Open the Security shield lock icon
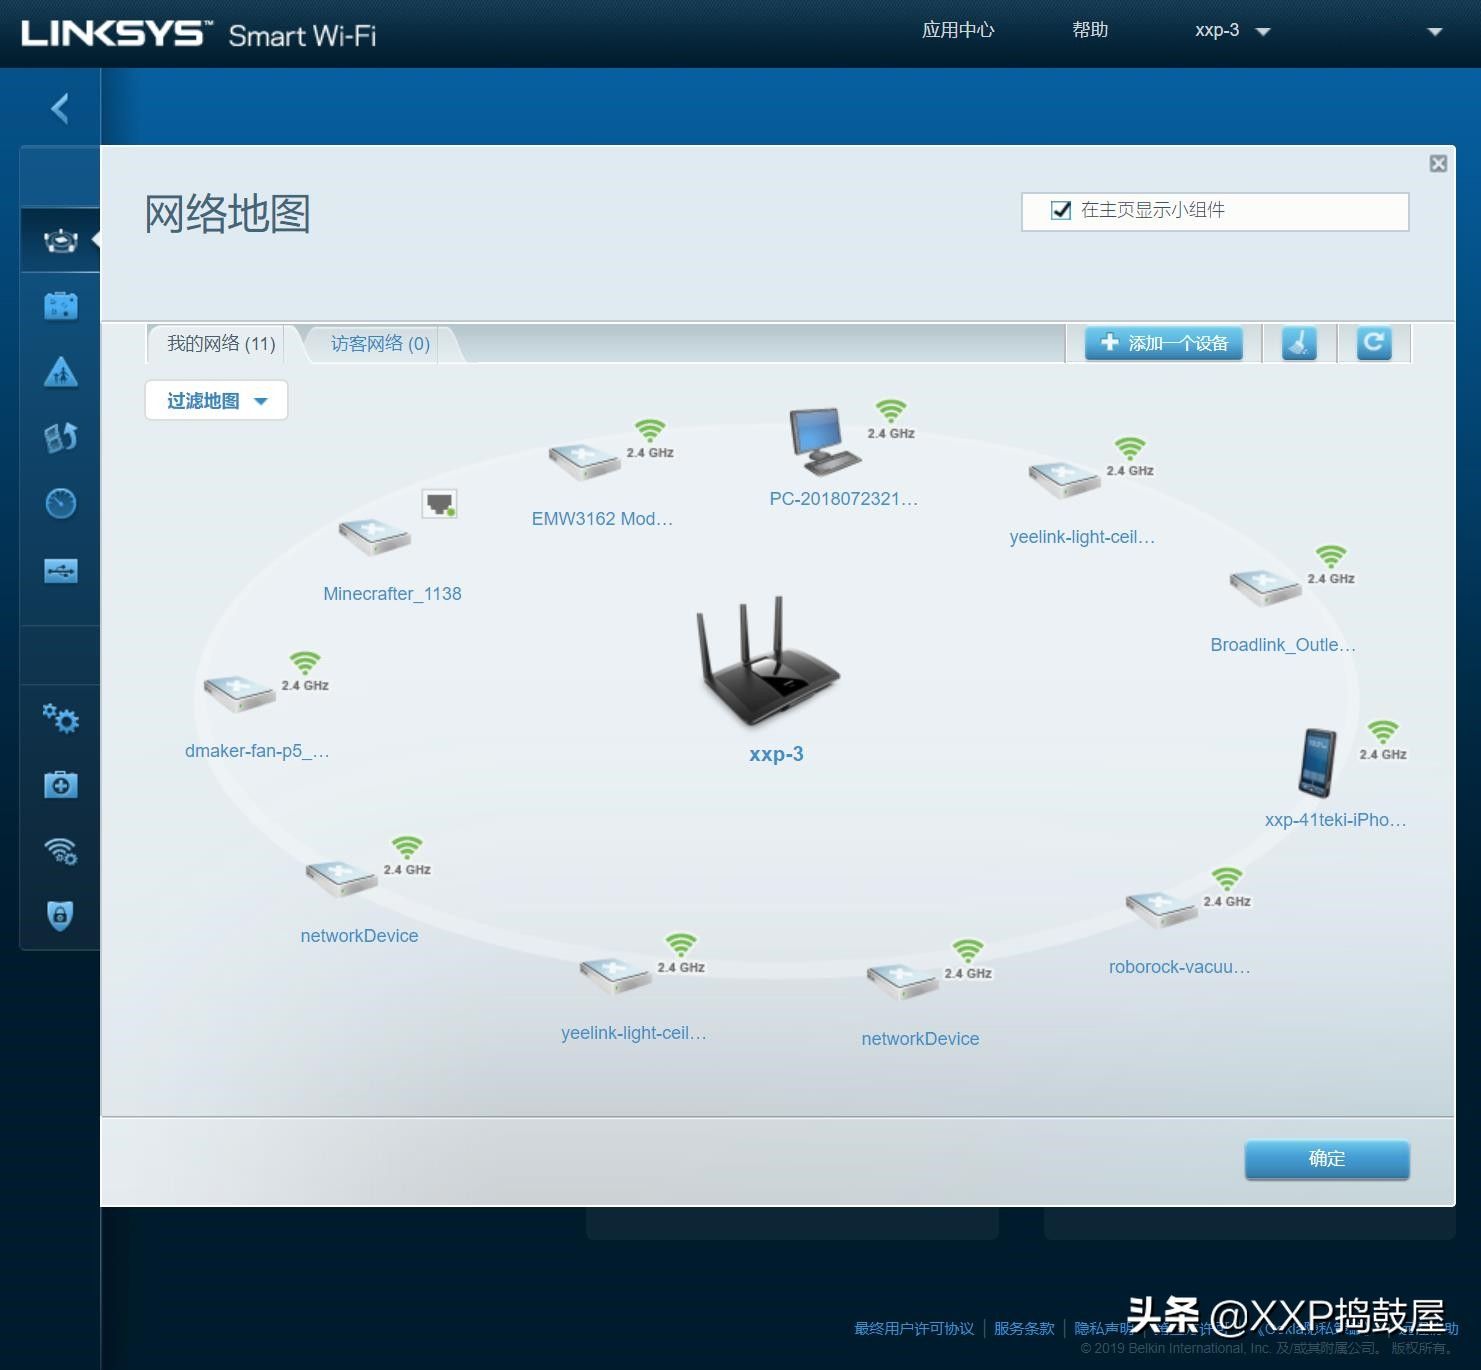This screenshot has height=1370, width=1481. click(x=60, y=915)
